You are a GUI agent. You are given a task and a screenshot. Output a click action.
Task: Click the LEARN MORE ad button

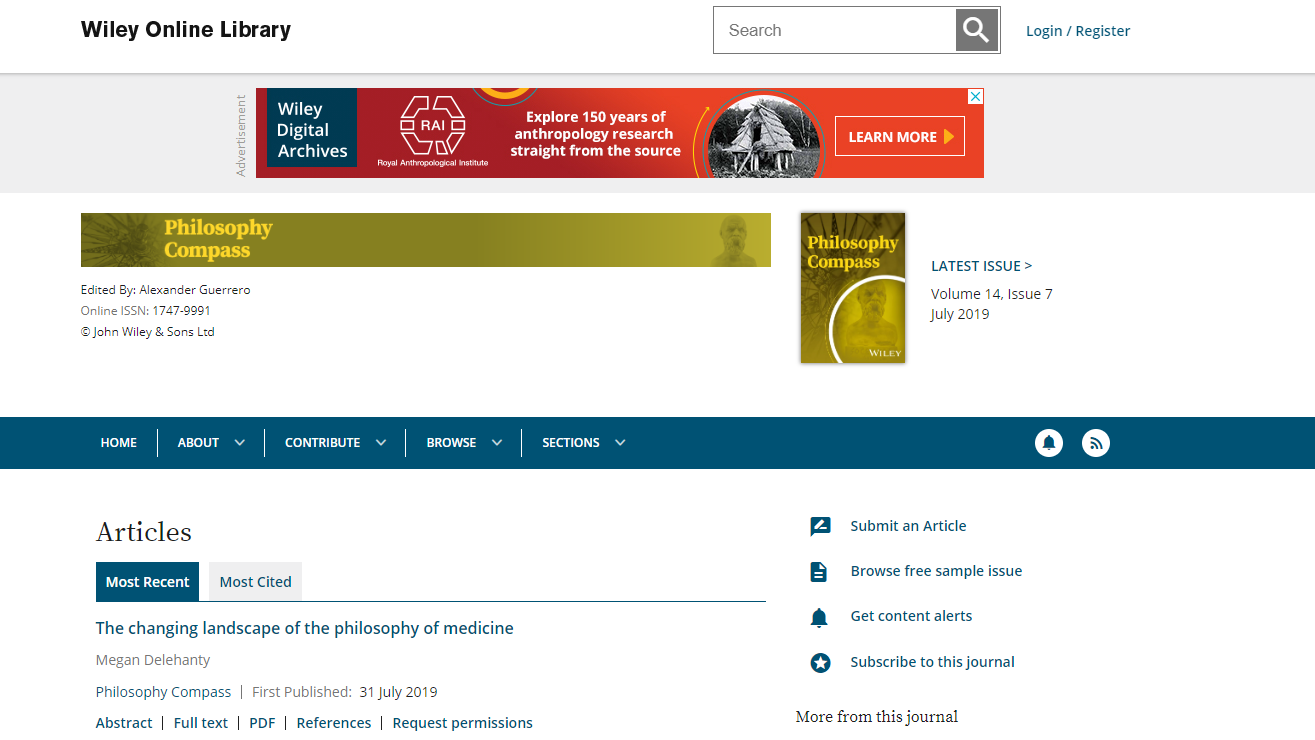pos(900,137)
